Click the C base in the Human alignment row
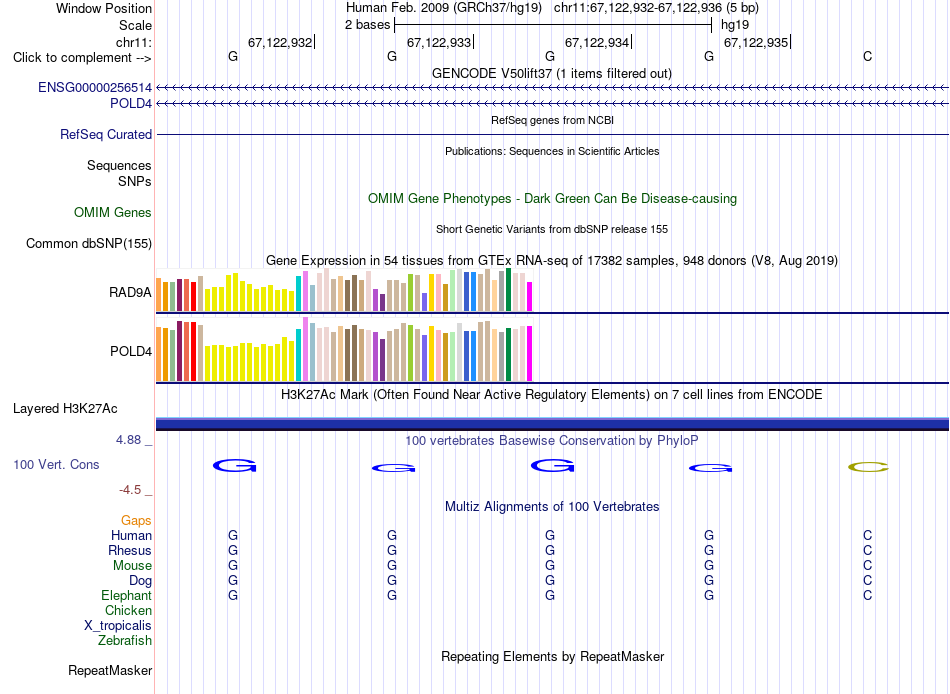 click(x=868, y=535)
